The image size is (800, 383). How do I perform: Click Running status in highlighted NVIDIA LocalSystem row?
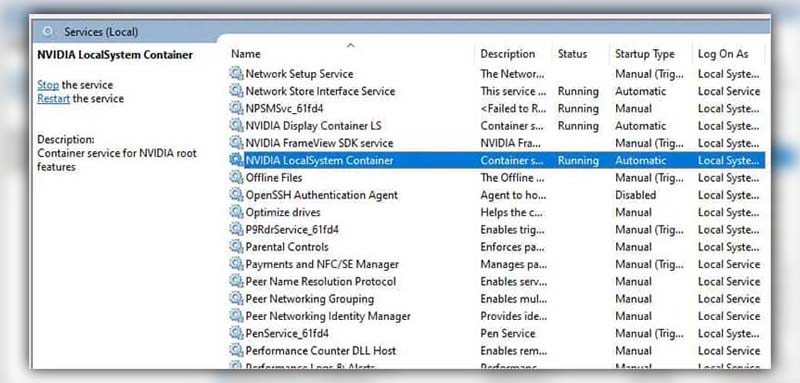click(x=578, y=161)
